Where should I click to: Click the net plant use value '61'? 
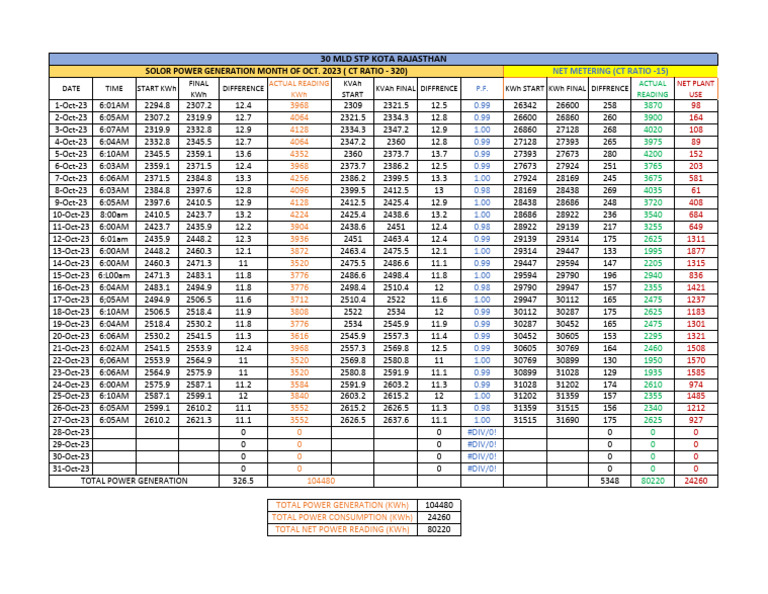point(696,190)
